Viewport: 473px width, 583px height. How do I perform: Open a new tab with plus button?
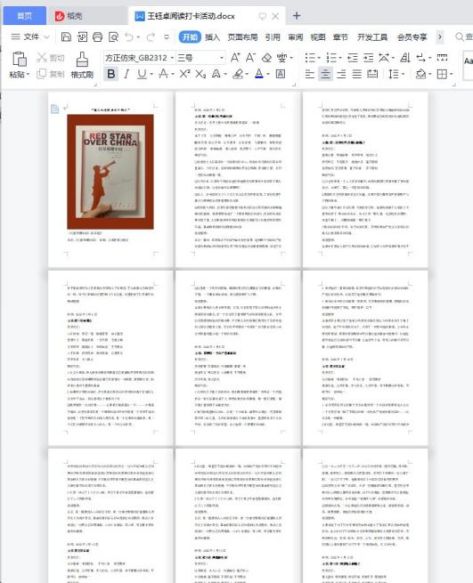click(x=296, y=16)
